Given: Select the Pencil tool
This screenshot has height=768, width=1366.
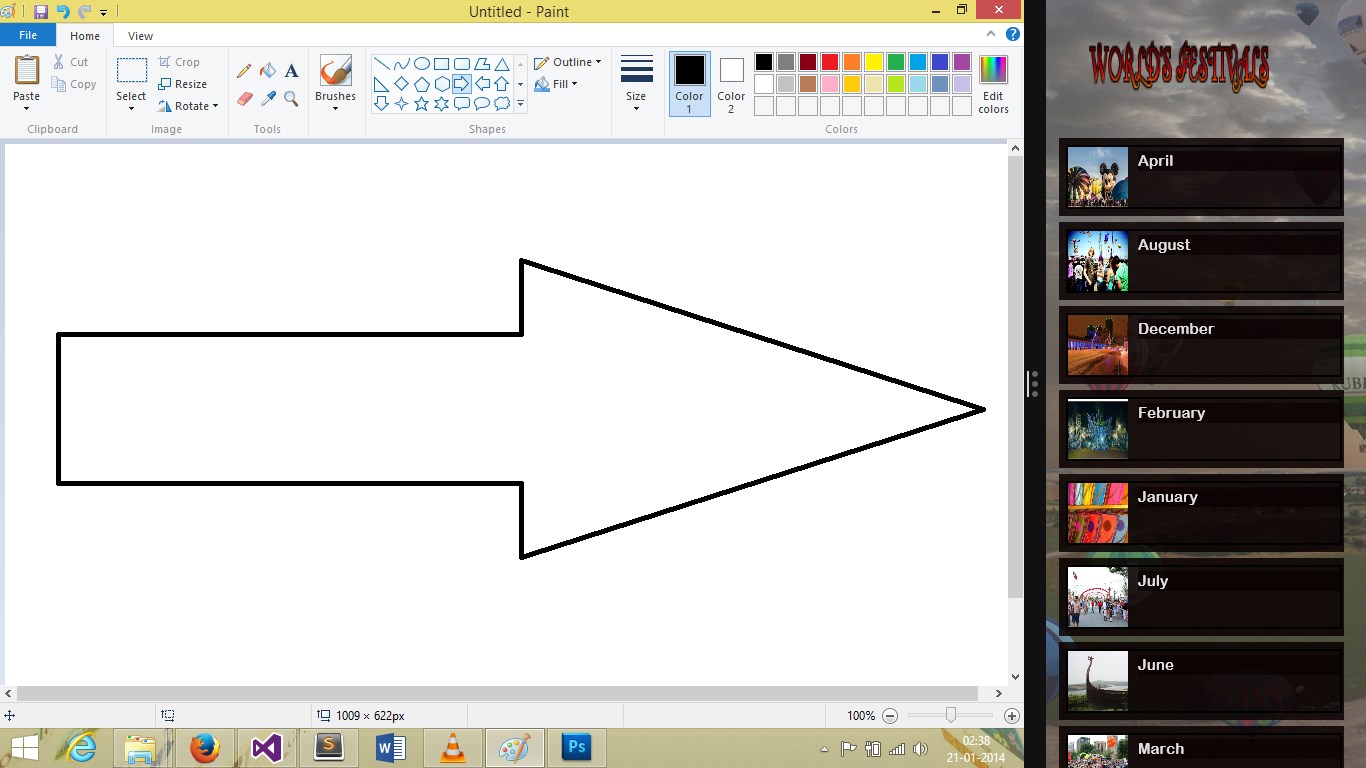Looking at the screenshot, I should click(244, 71).
